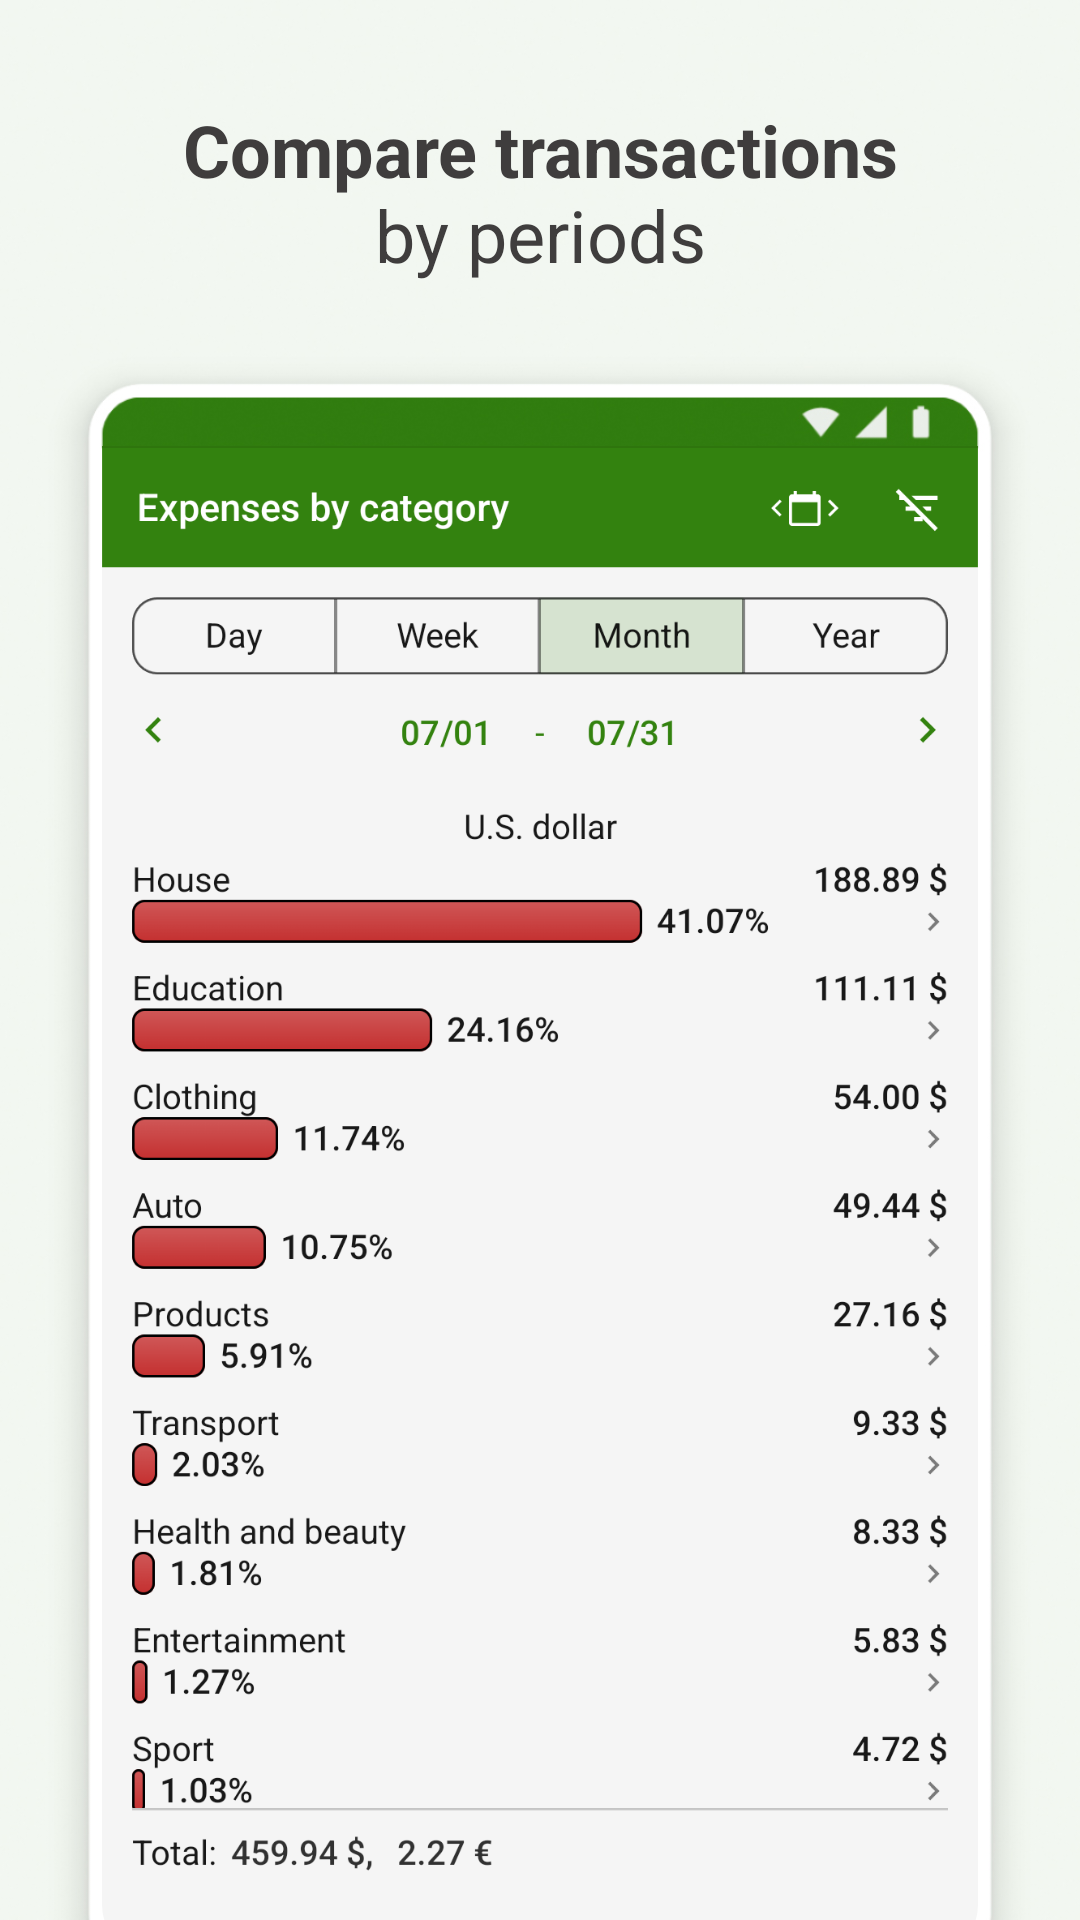Image resolution: width=1080 pixels, height=1920 pixels.
Task: Open the Health and beauty row
Action: [269, 1533]
